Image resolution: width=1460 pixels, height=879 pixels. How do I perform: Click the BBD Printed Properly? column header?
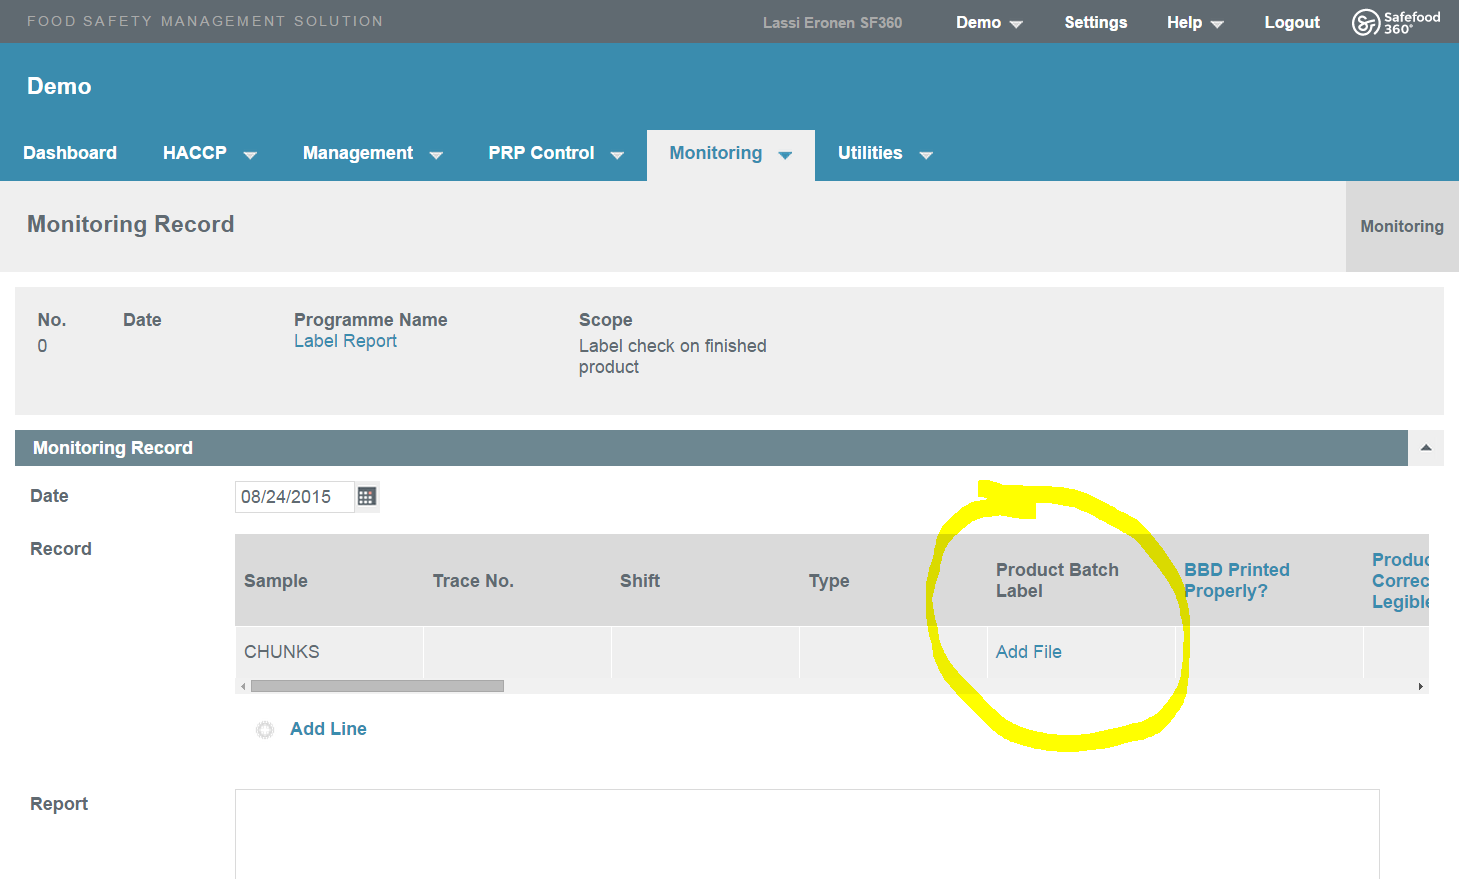click(1236, 580)
